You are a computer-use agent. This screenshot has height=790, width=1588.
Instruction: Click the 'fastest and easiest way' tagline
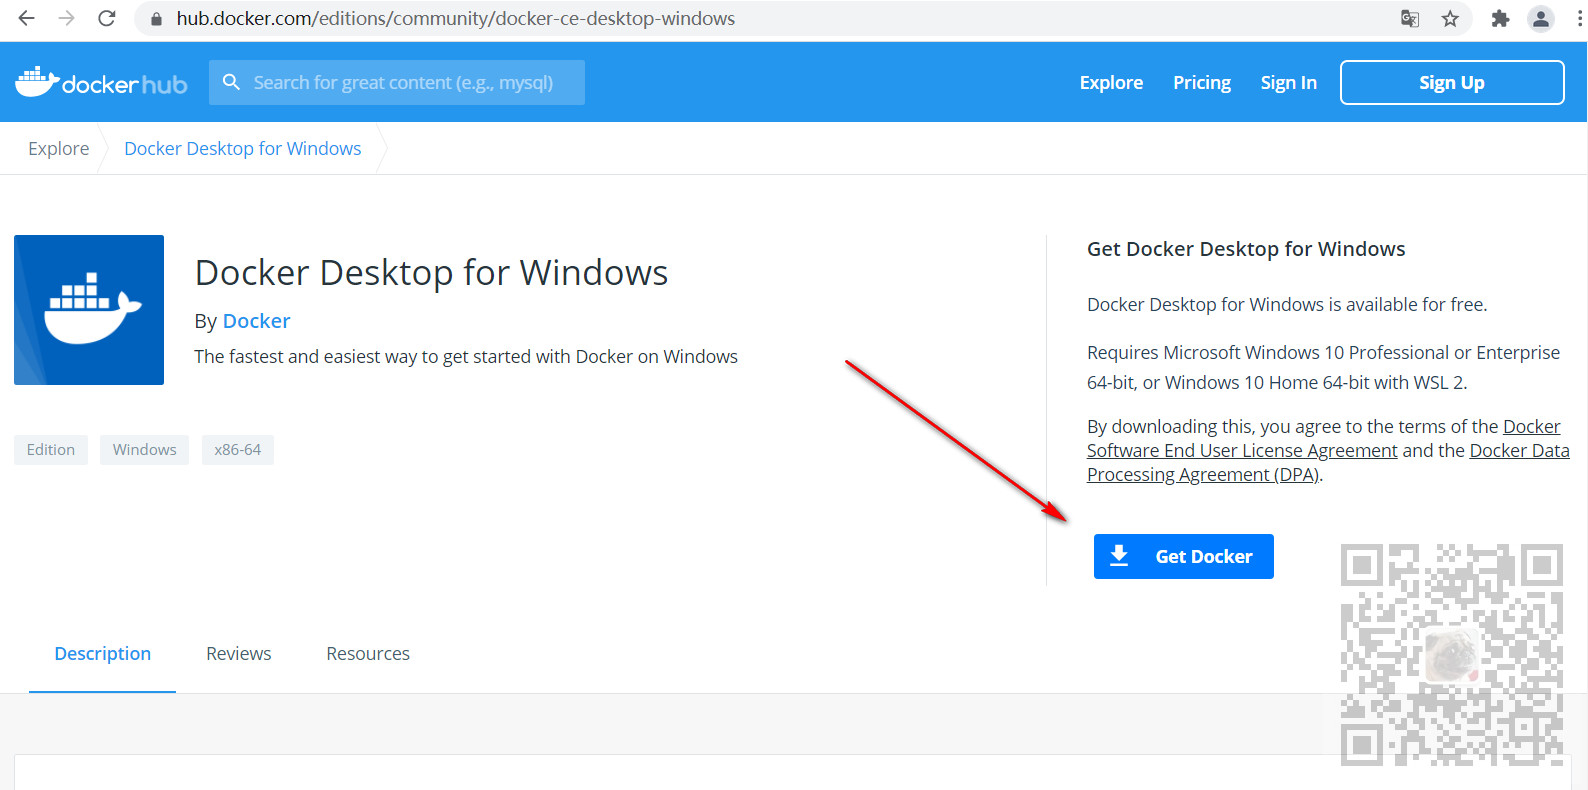466,357
